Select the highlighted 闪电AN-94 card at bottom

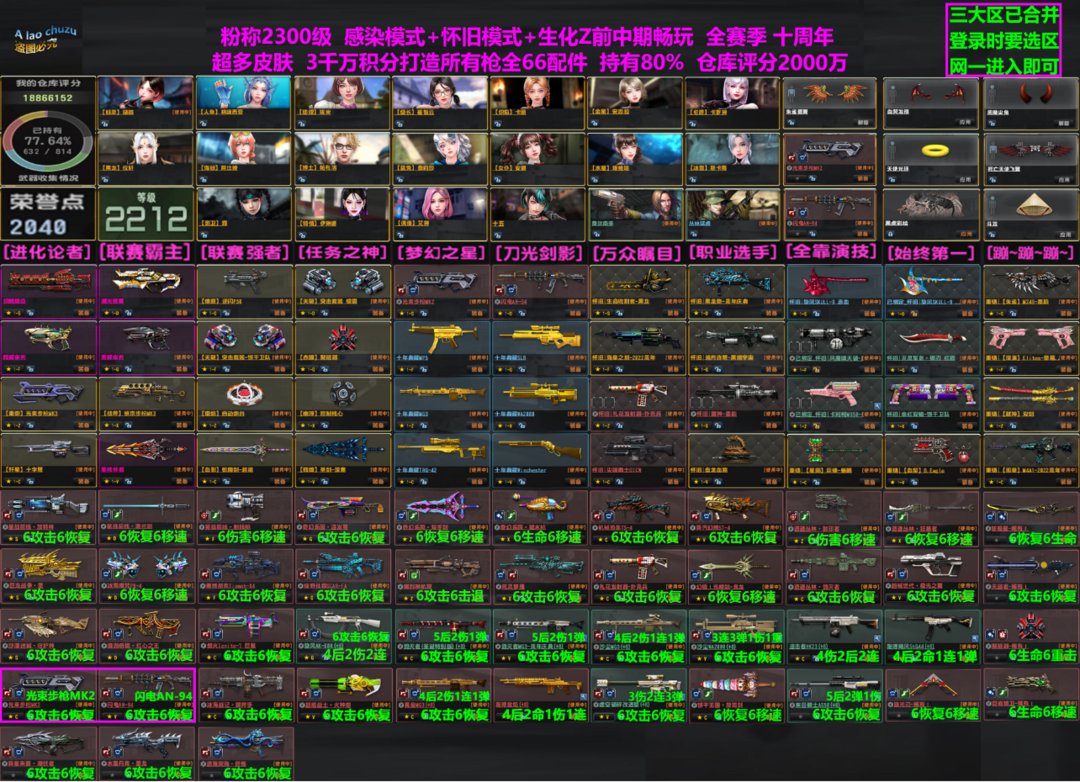pos(147,694)
